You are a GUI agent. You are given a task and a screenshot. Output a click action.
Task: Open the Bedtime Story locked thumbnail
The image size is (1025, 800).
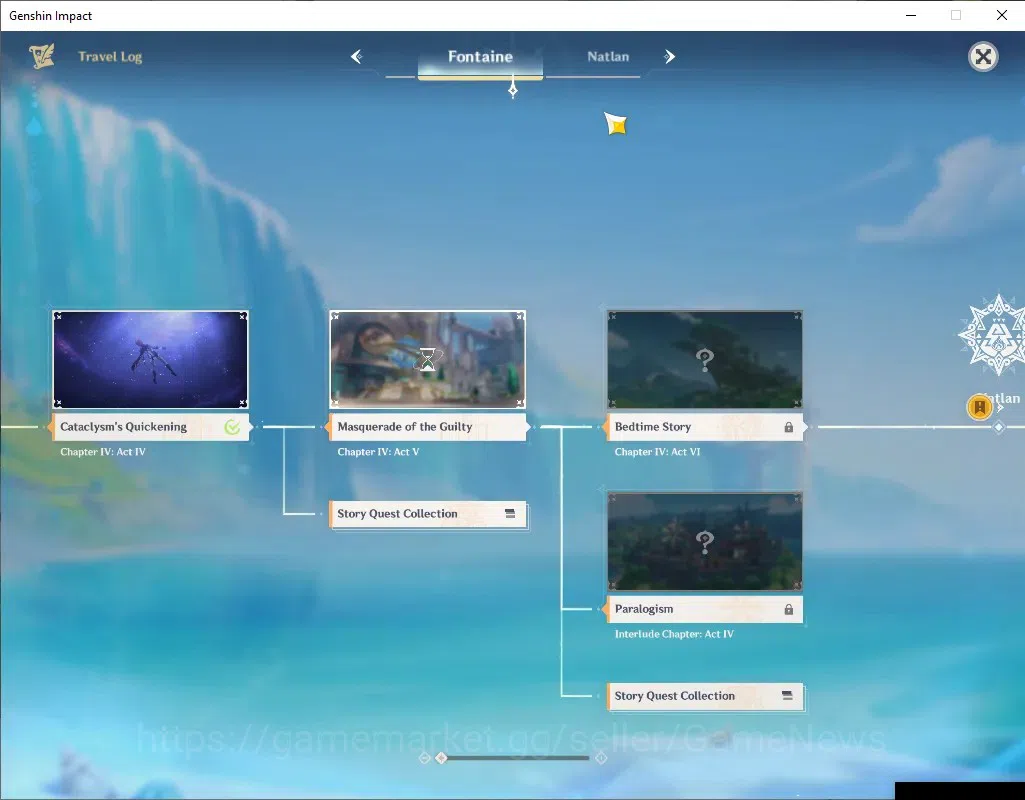[x=705, y=359]
